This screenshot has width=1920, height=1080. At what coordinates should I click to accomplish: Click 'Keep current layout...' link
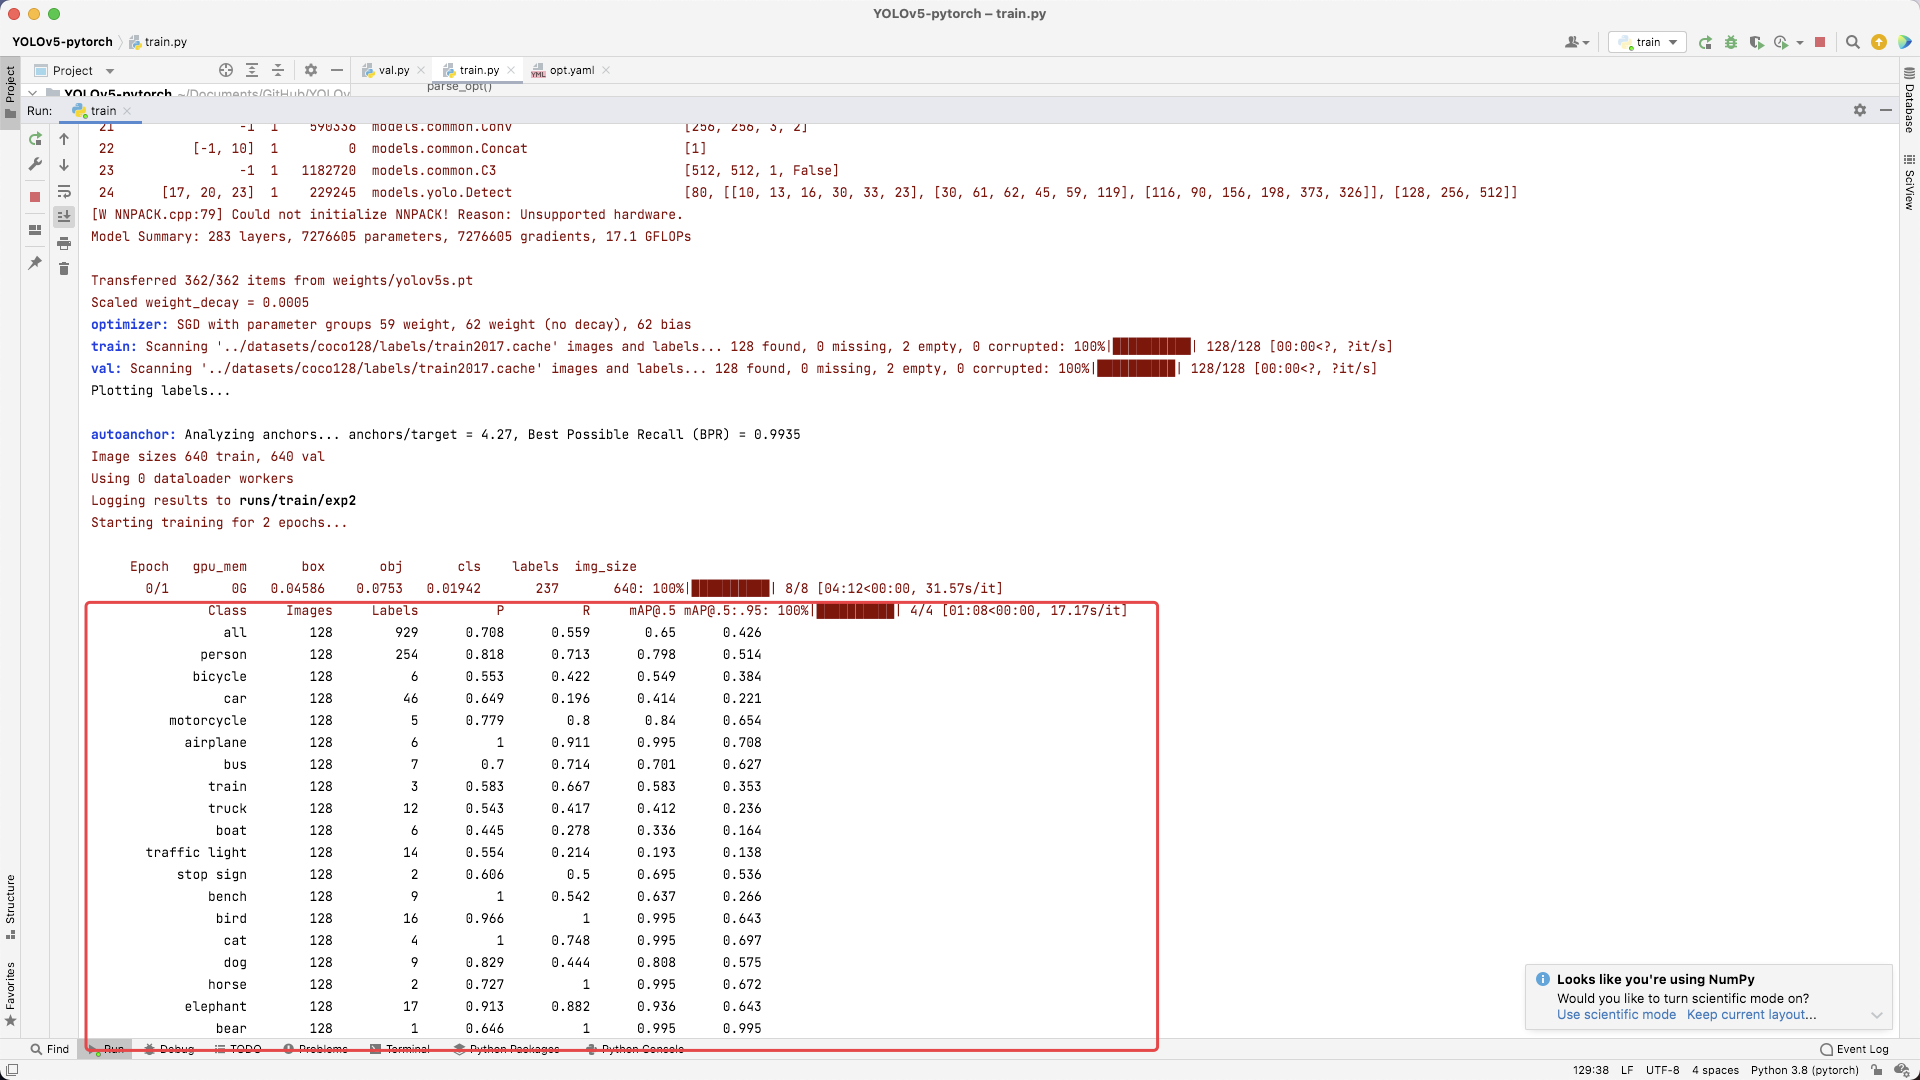[x=1751, y=1014]
